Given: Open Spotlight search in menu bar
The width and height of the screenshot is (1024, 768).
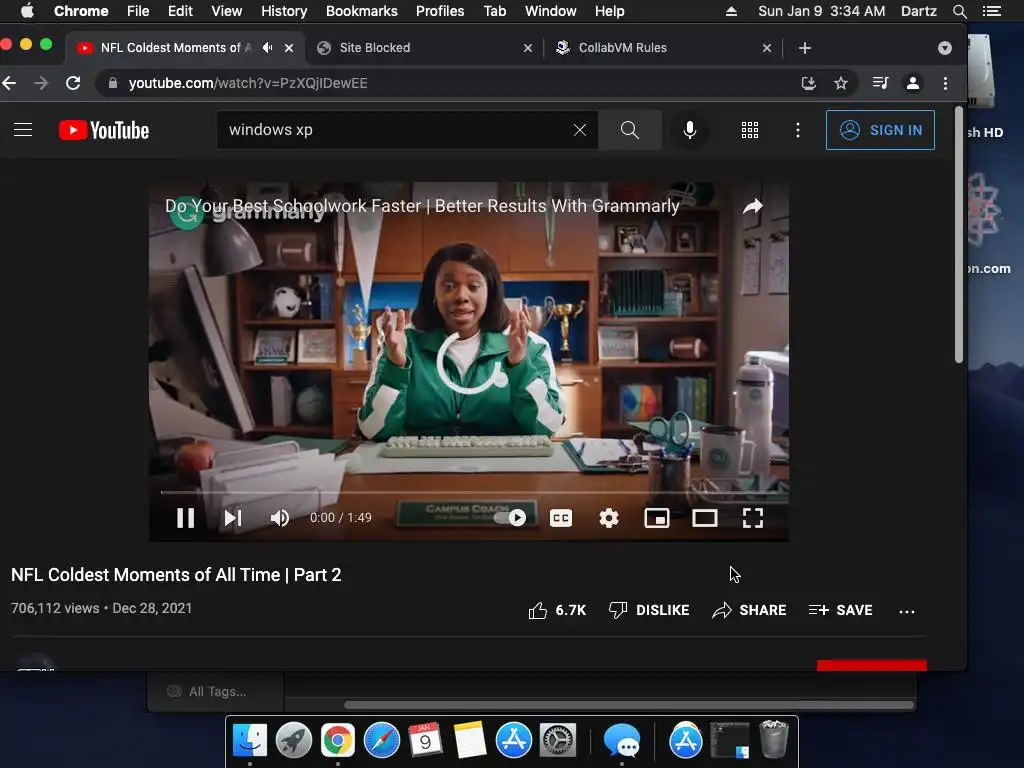Looking at the screenshot, I should [959, 11].
